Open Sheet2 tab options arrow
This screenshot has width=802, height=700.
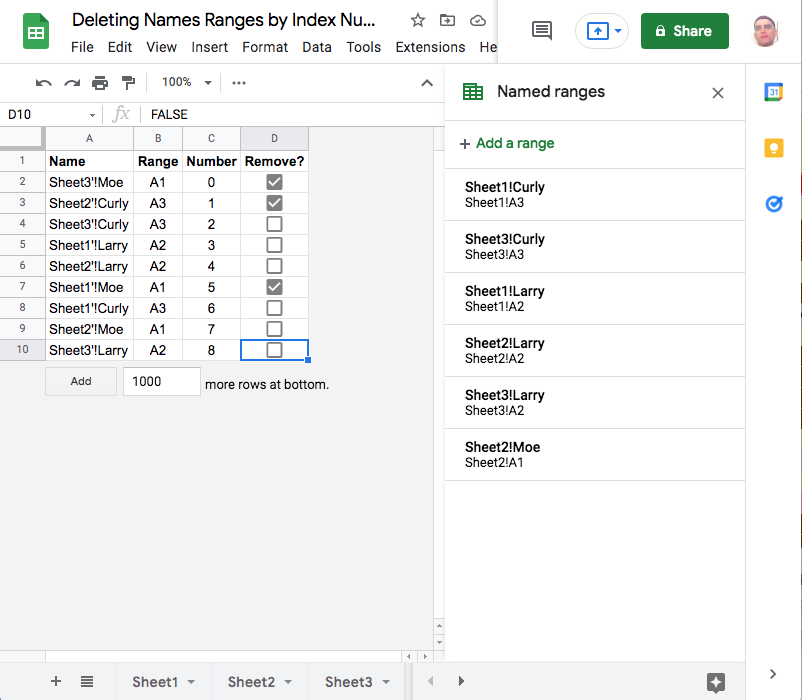pyautogui.click(x=288, y=682)
